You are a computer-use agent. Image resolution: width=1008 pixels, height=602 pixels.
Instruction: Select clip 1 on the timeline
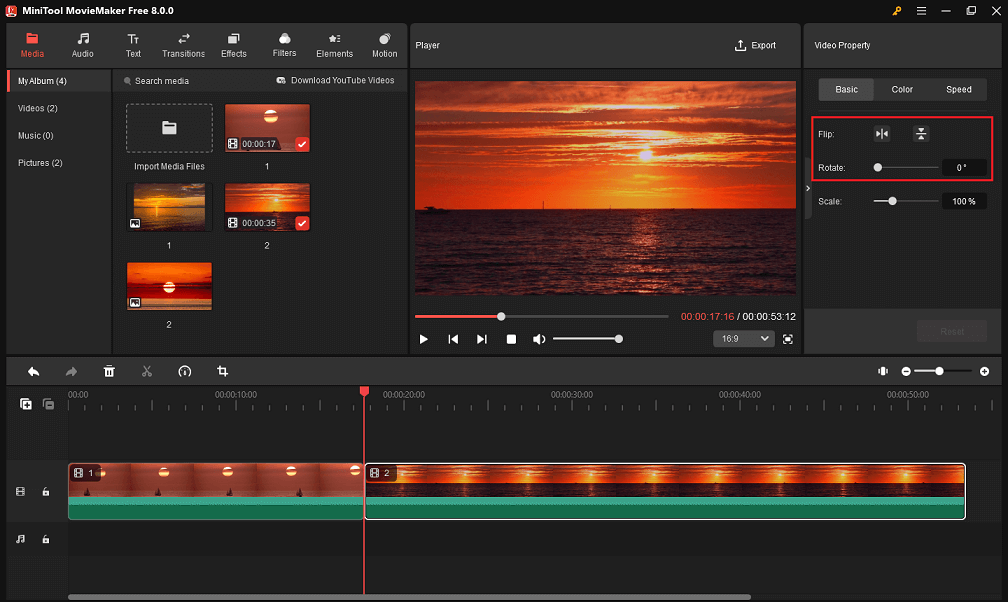(x=216, y=491)
